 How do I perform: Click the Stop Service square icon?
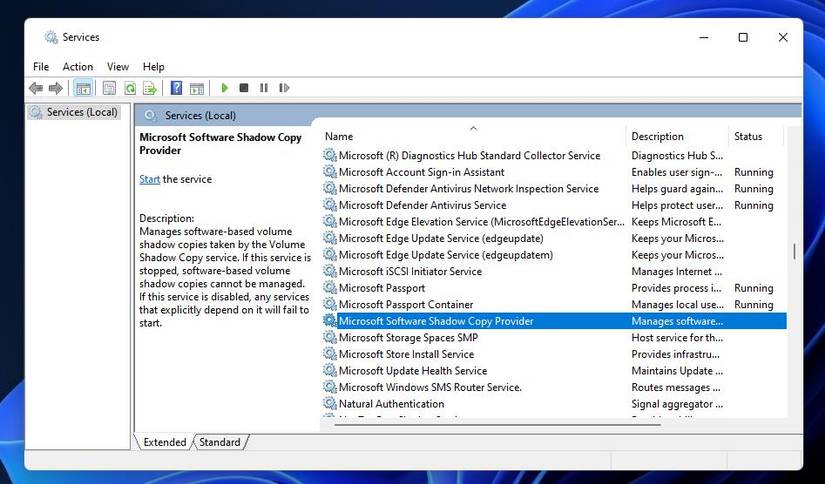pos(244,88)
